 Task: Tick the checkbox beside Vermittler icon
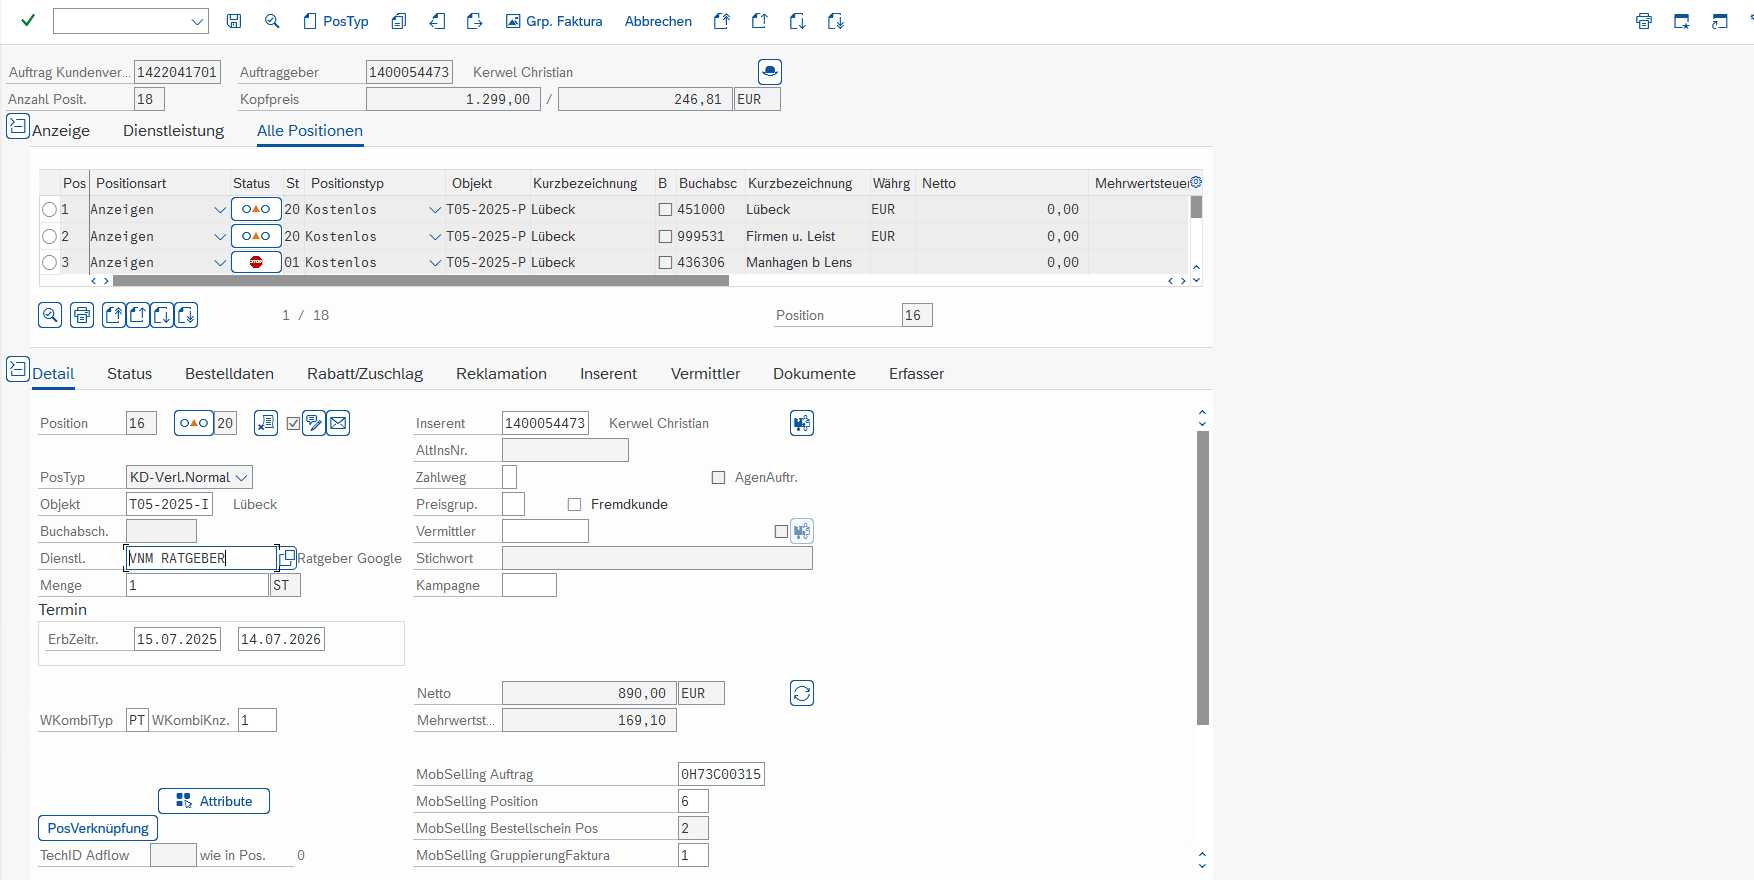[x=781, y=532]
